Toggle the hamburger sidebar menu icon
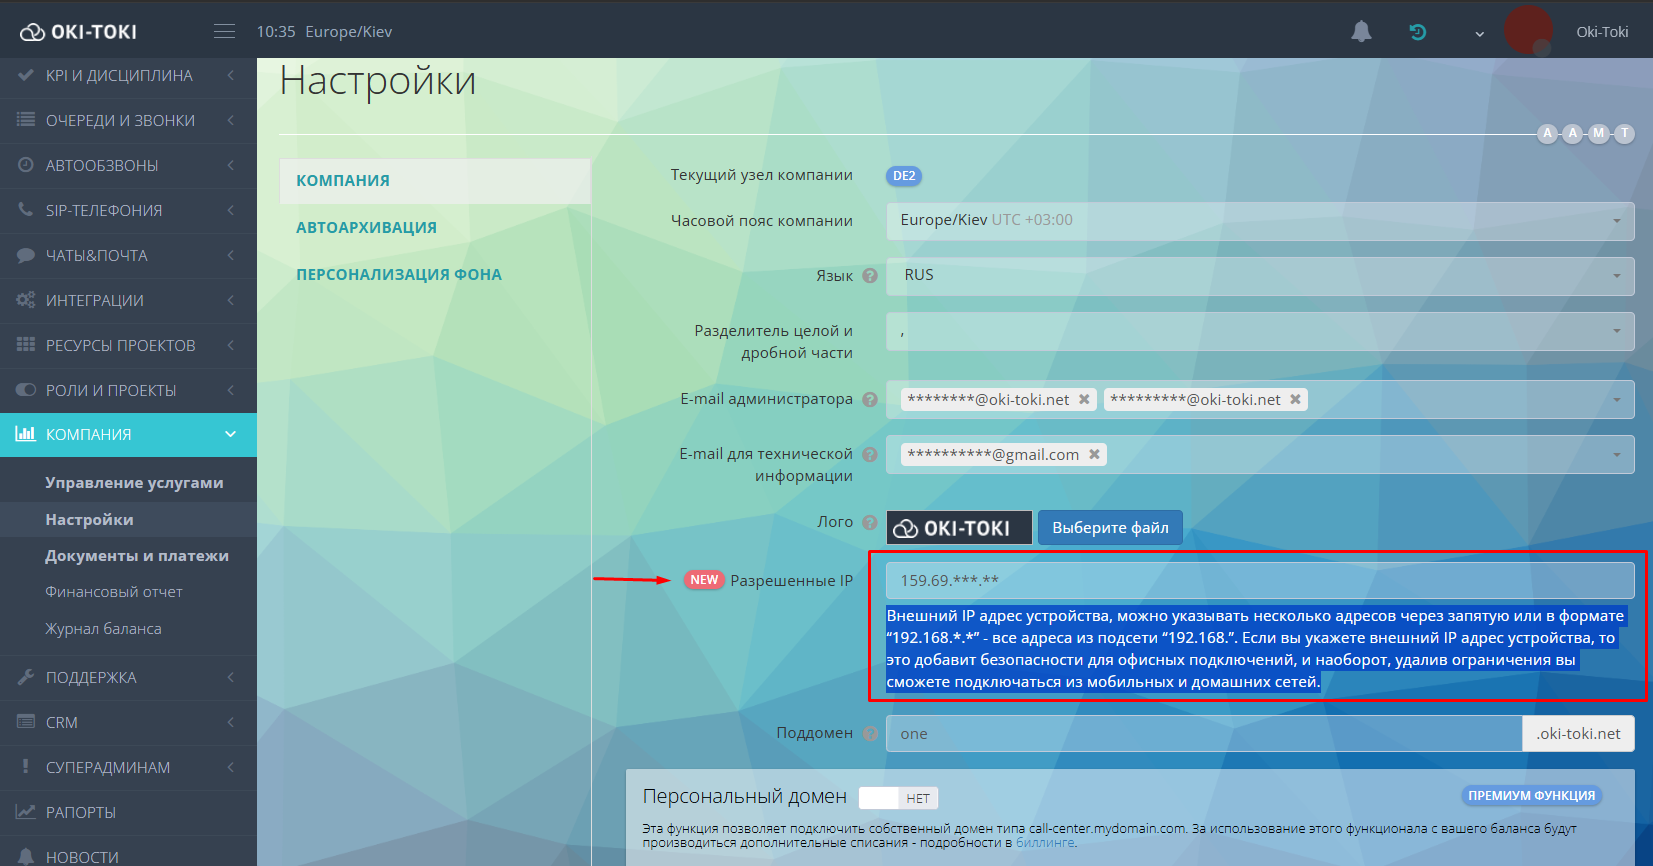1653x866 pixels. (x=224, y=32)
